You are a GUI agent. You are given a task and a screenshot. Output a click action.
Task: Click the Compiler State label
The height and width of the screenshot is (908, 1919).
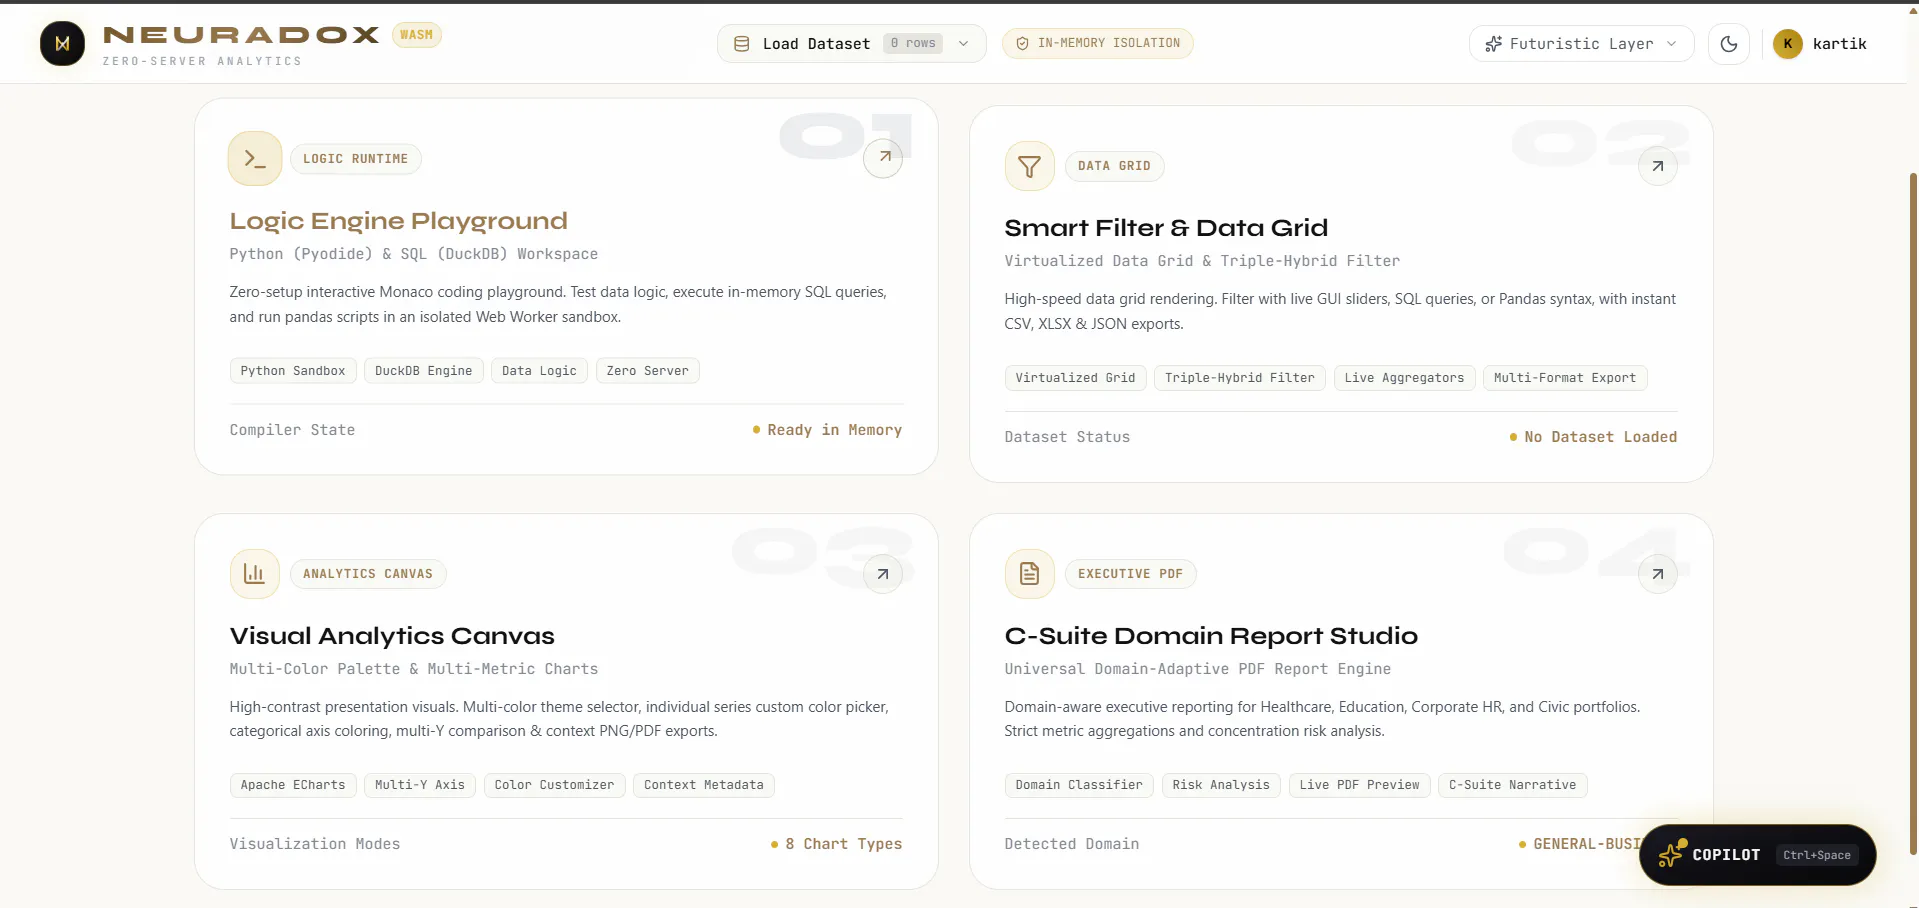coord(292,430)
